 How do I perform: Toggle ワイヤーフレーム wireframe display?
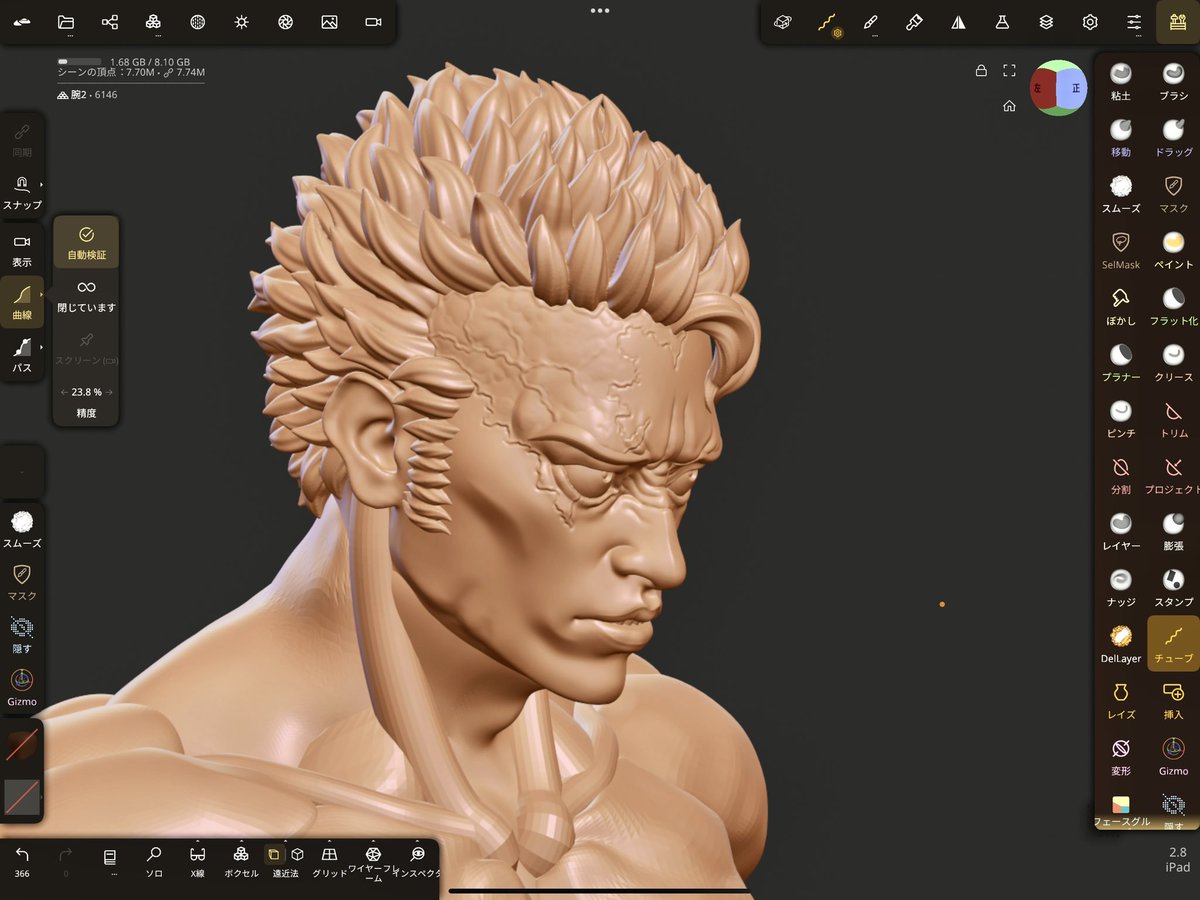[x=373, y=862]
